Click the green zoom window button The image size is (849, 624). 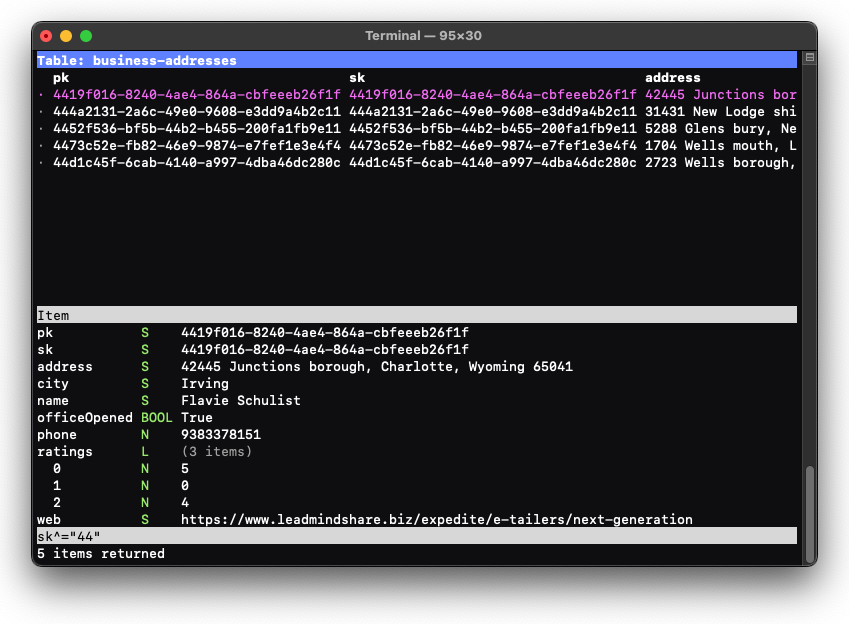tap(86, 35)
